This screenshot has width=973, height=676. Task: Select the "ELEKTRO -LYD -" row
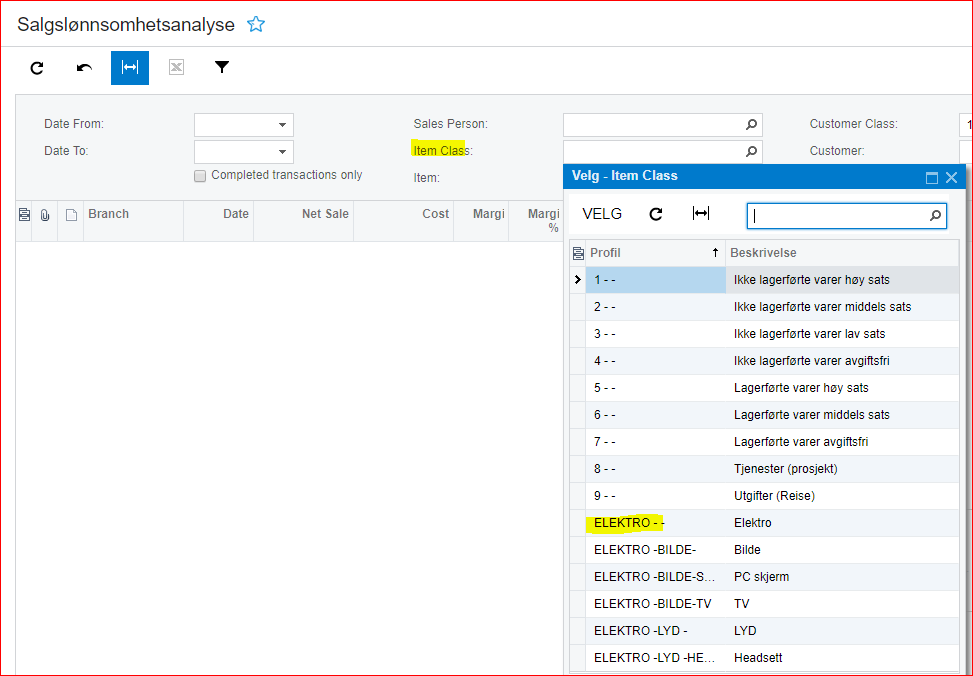pyautogui.click(x=764, y=631)
